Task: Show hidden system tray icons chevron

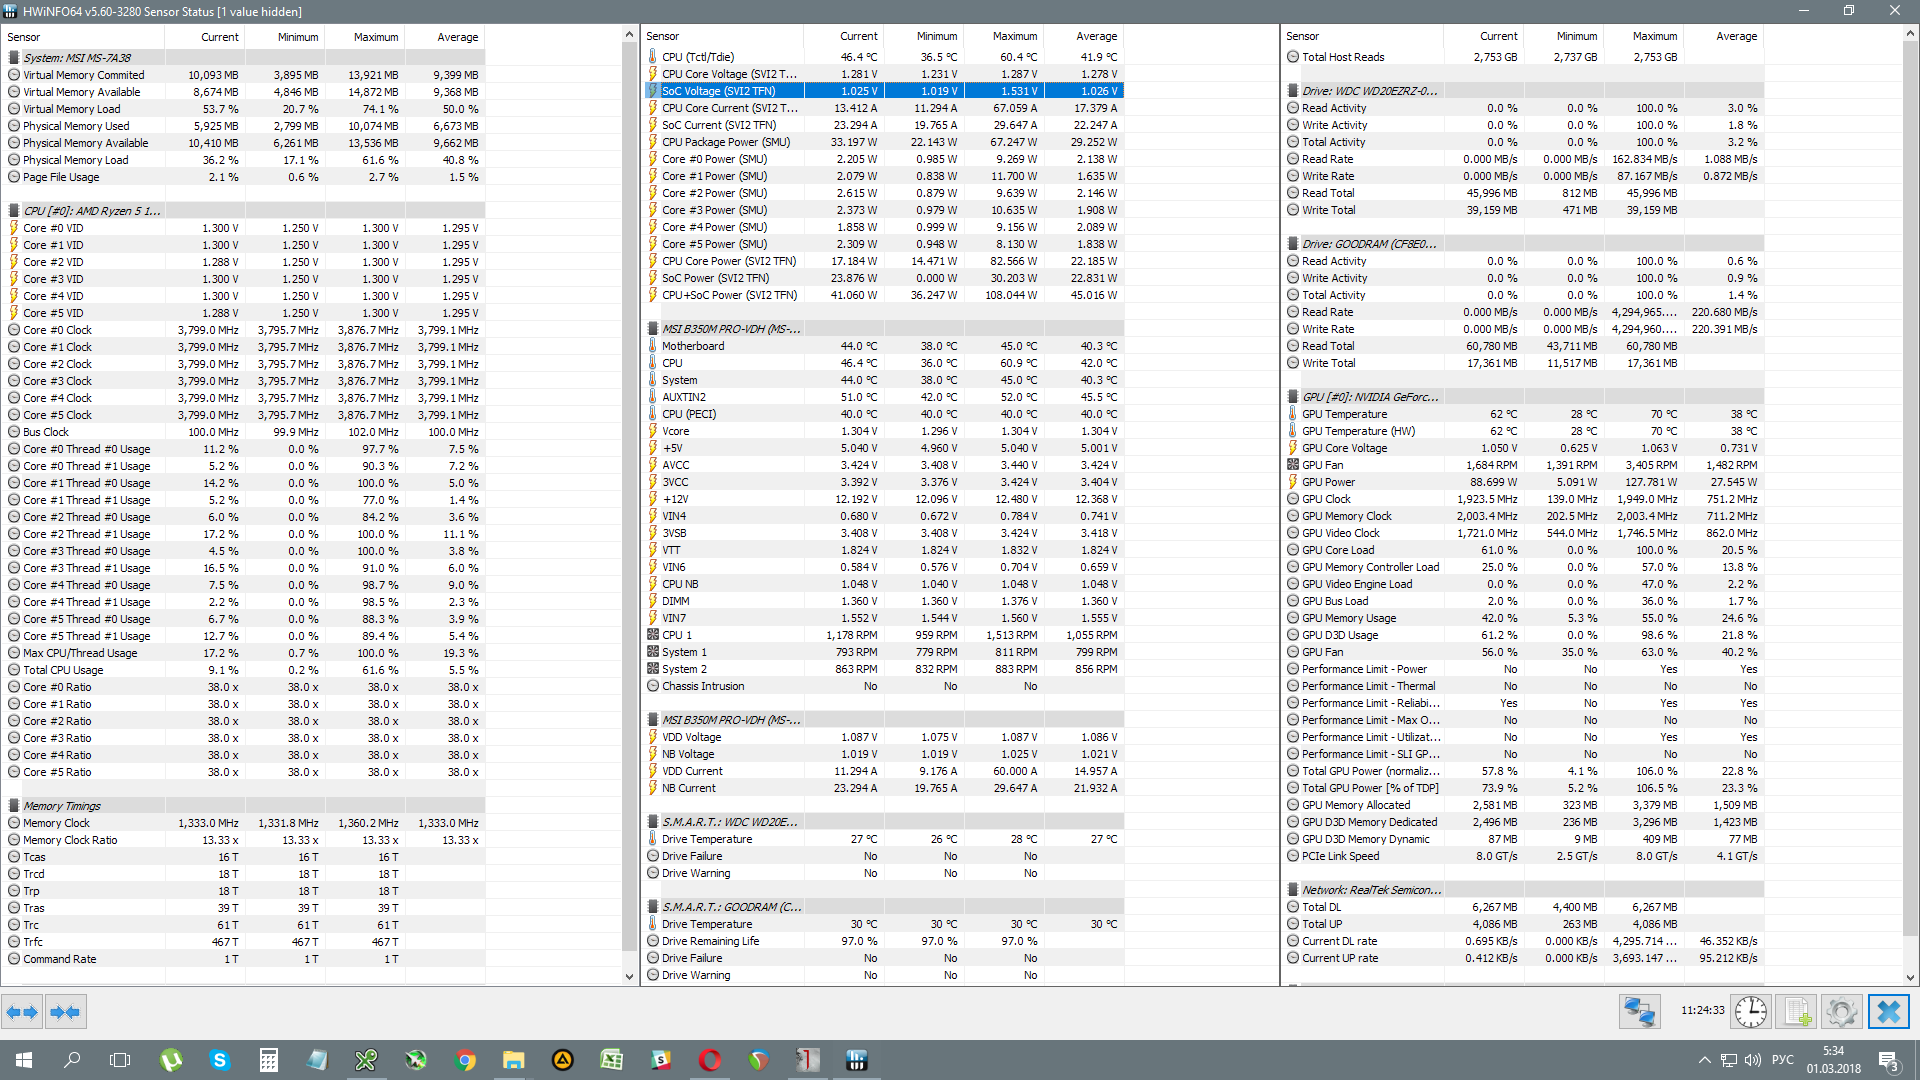Action: click(x=1704, y=1060)
